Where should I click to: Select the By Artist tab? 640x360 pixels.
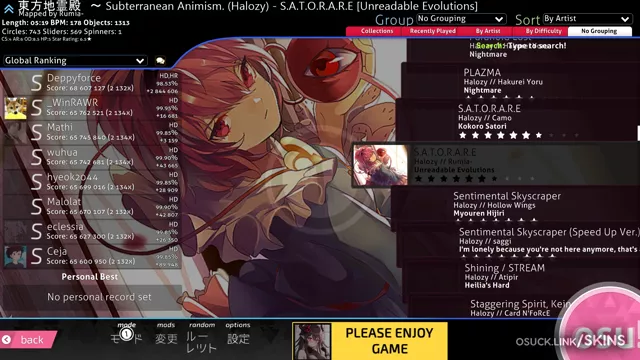click(487, 31)
